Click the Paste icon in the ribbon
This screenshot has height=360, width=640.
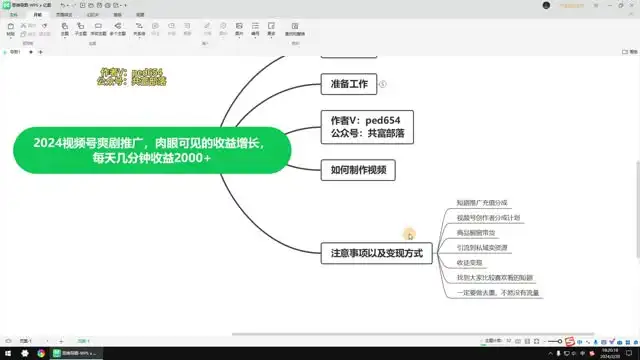coord(11,26)
